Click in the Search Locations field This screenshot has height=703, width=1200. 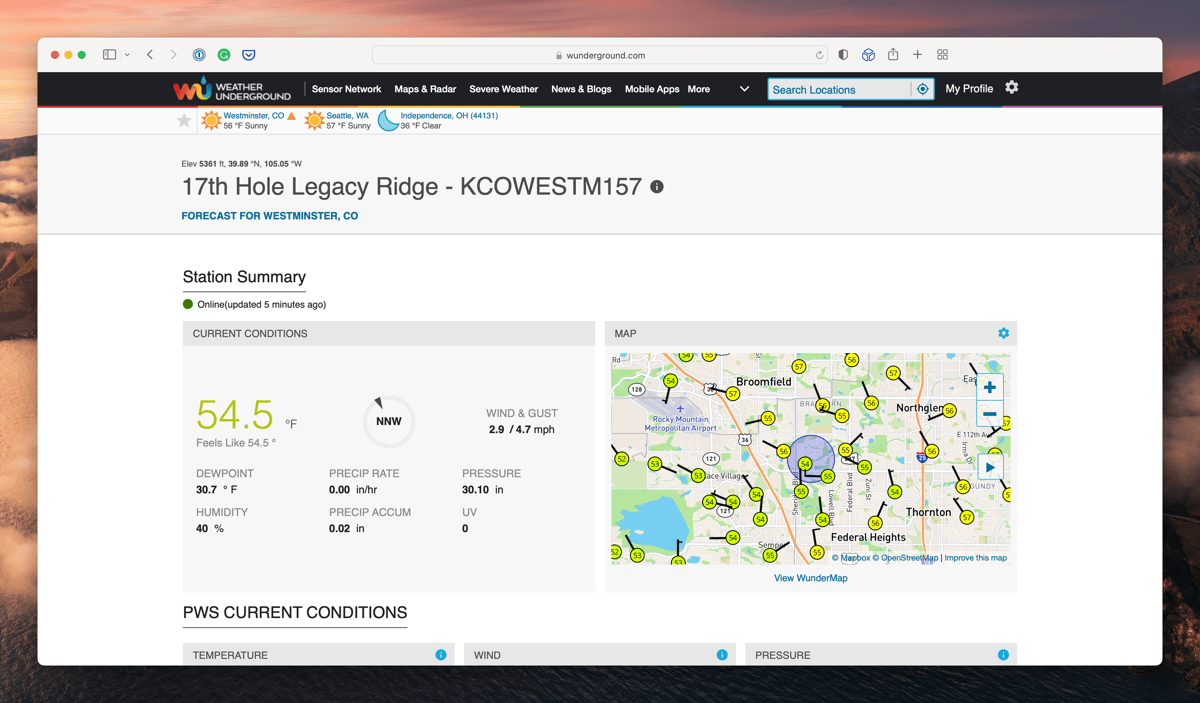(839, 89)
